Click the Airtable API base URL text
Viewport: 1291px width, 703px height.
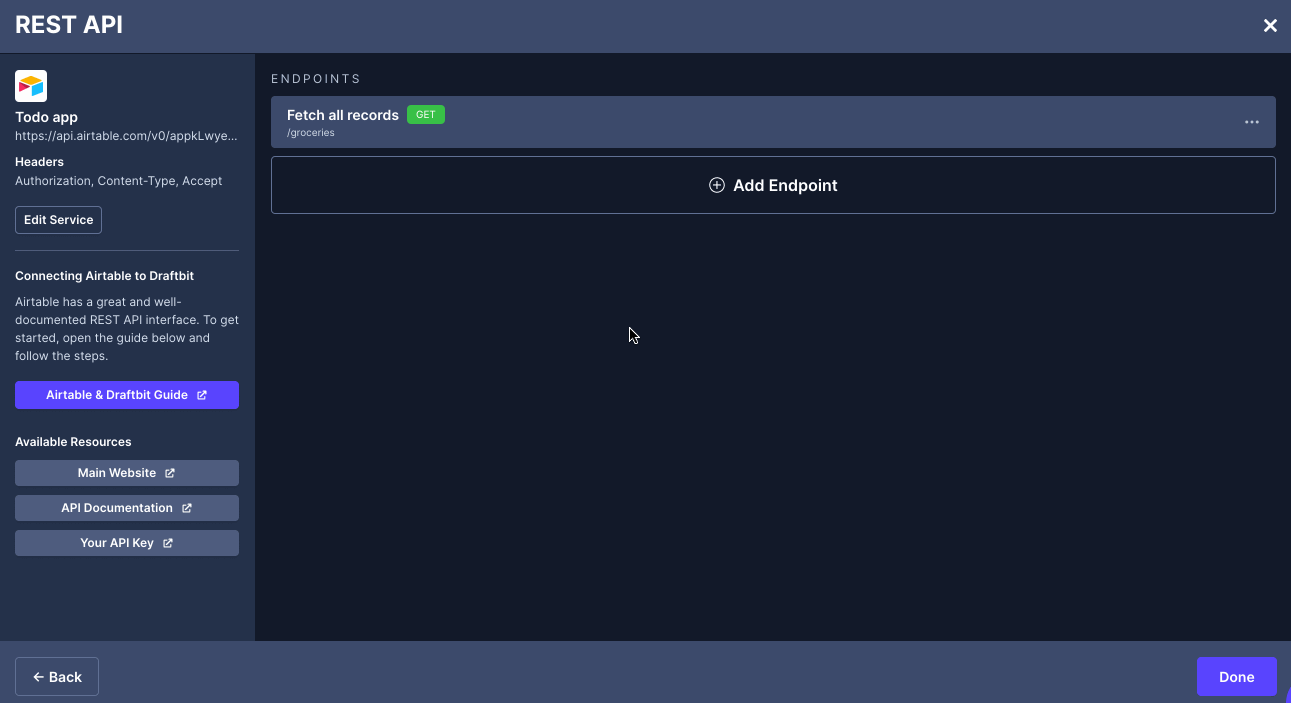pyautogui.click(x=126, y=136)
